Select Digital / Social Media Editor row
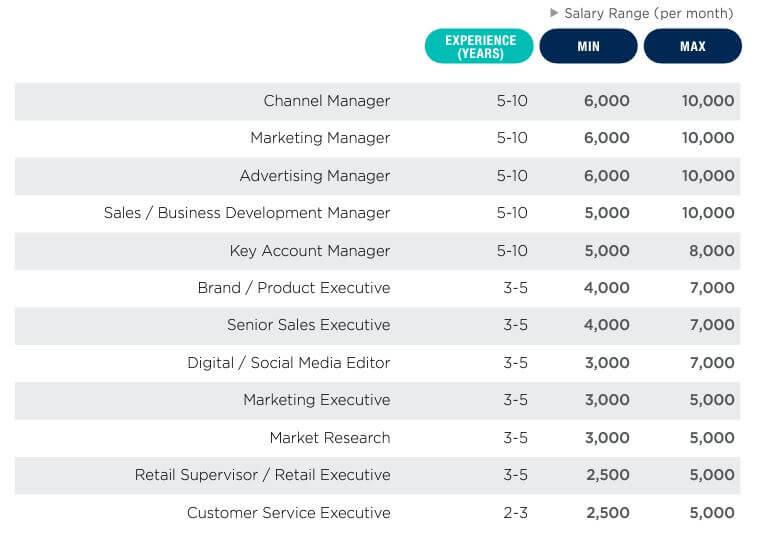Image resolution: width=759 pixels, height=538 pixels. pos(288,363)
